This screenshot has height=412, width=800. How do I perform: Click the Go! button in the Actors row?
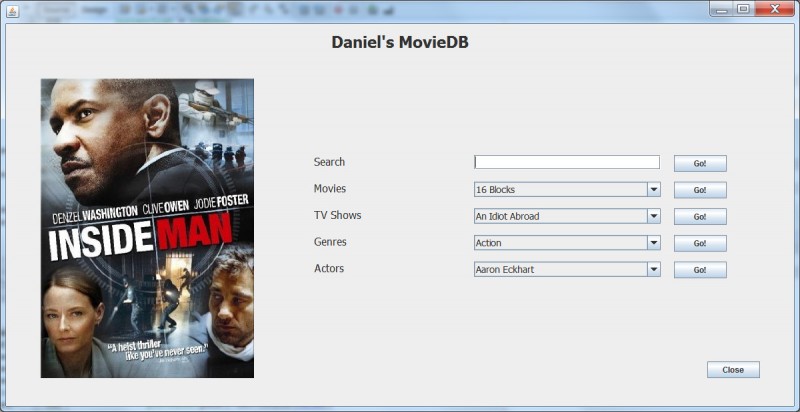point(700,270)
